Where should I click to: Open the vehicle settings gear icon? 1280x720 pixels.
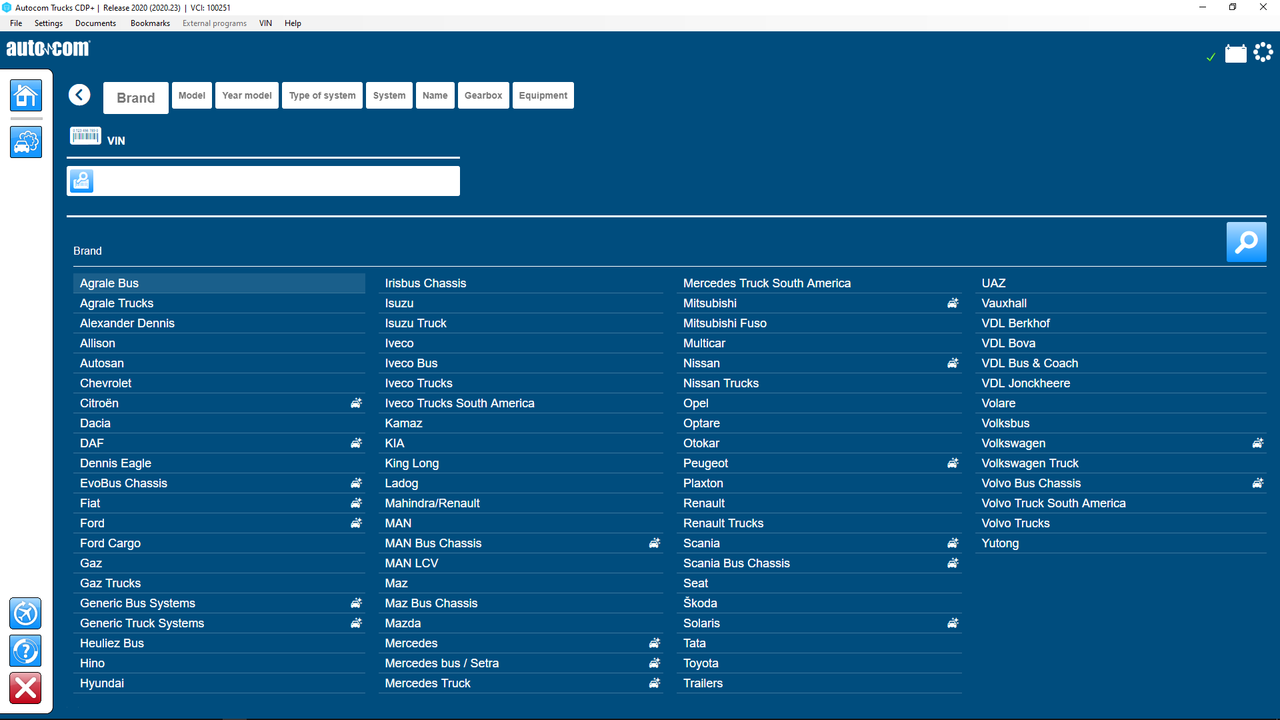tap(26, 142)
